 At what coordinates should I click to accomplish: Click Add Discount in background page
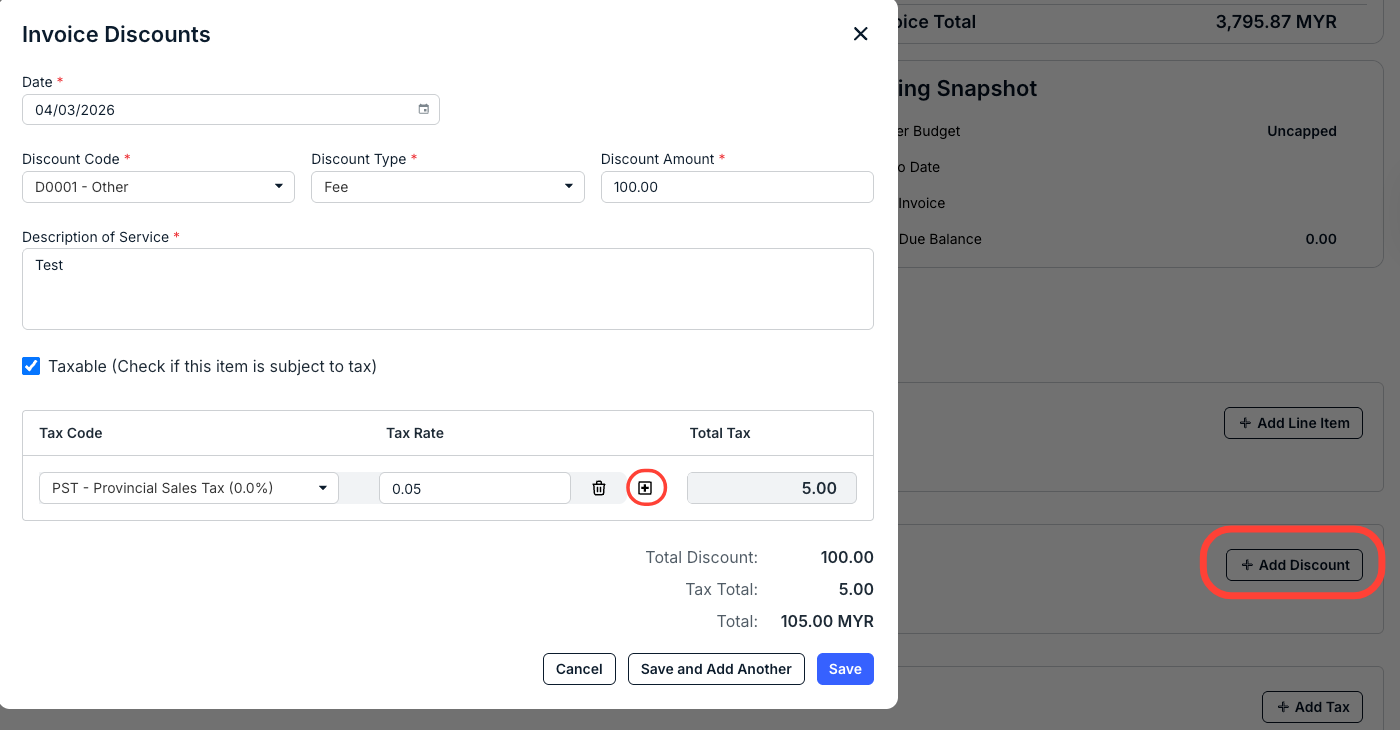[x=1294, y=565]
